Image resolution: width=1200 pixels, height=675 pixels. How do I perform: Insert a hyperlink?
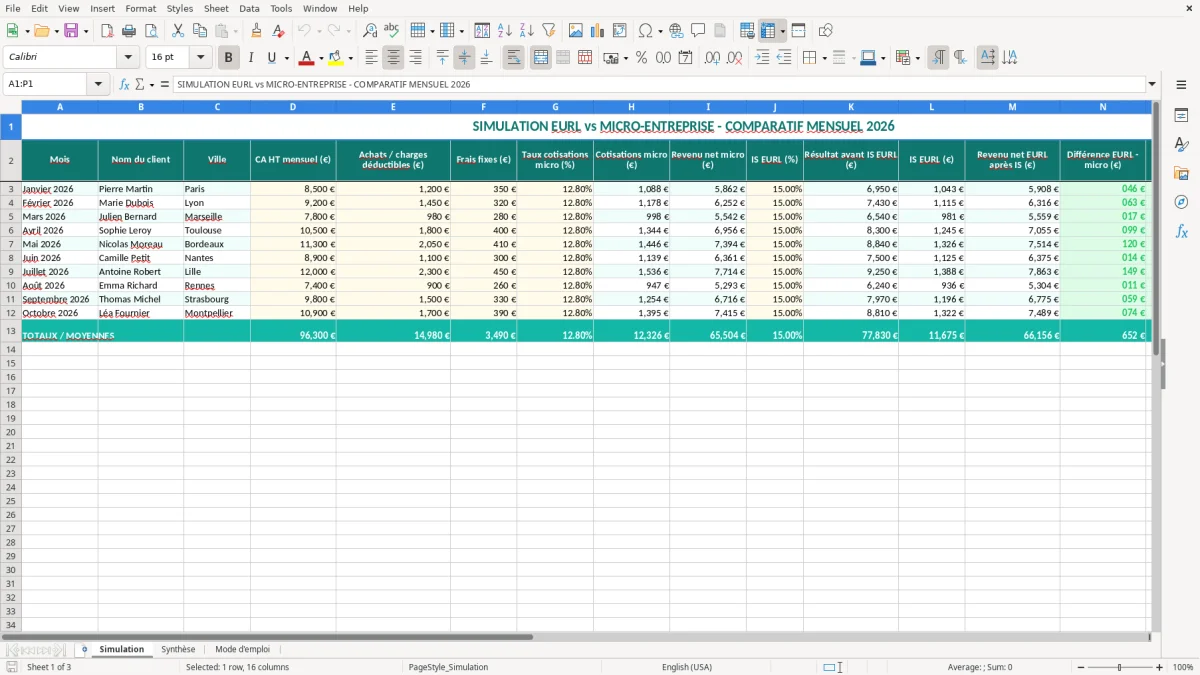[x=676, y=31]
